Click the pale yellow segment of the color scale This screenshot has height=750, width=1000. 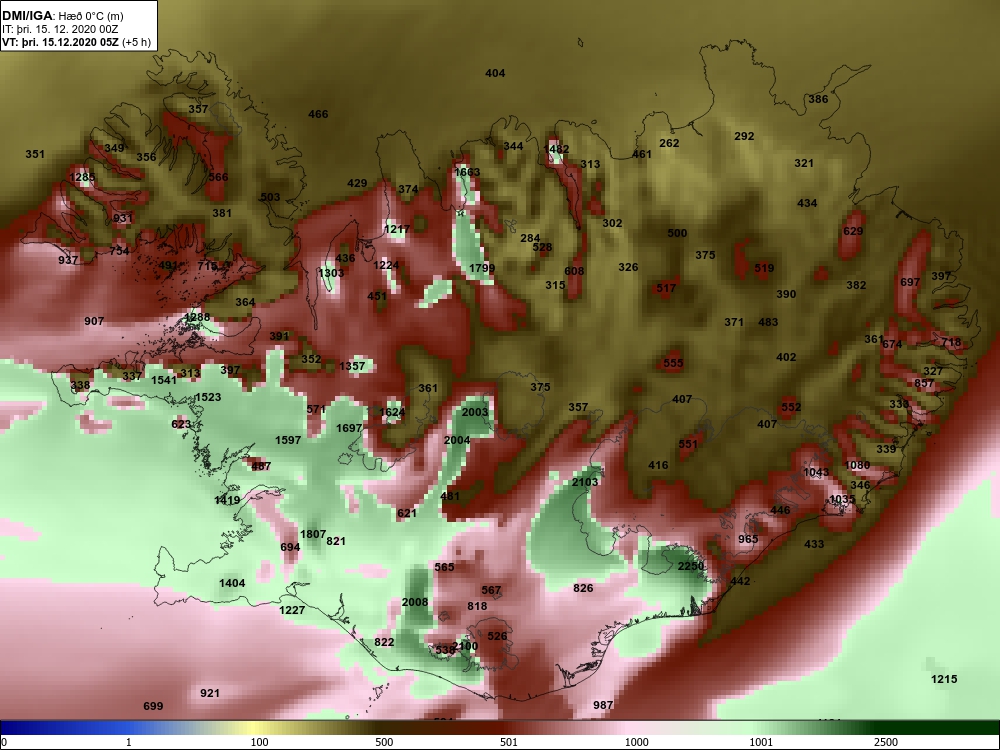[x=255, y=728]
